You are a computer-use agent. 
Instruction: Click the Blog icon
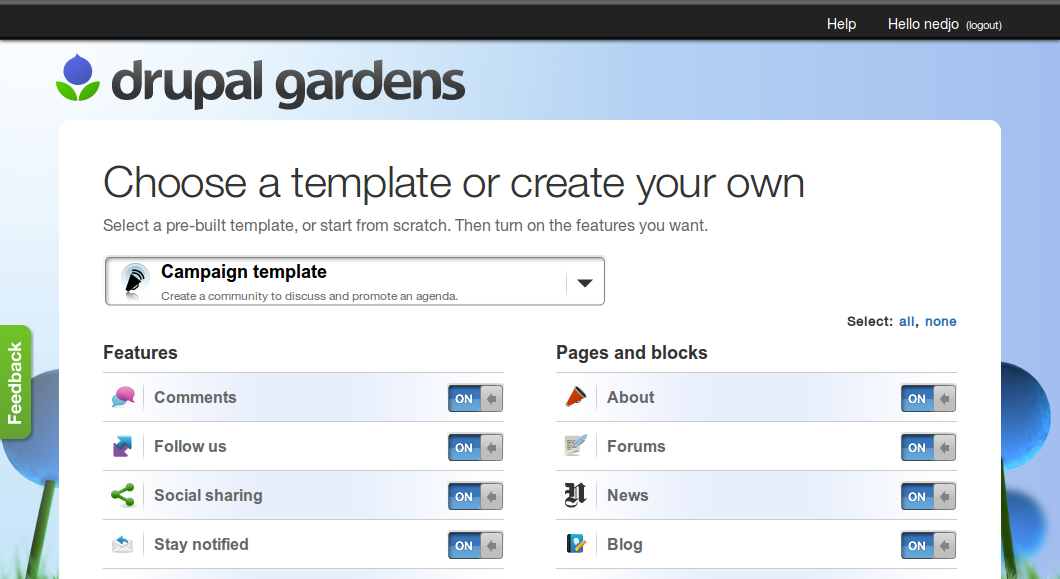(575, 544)
